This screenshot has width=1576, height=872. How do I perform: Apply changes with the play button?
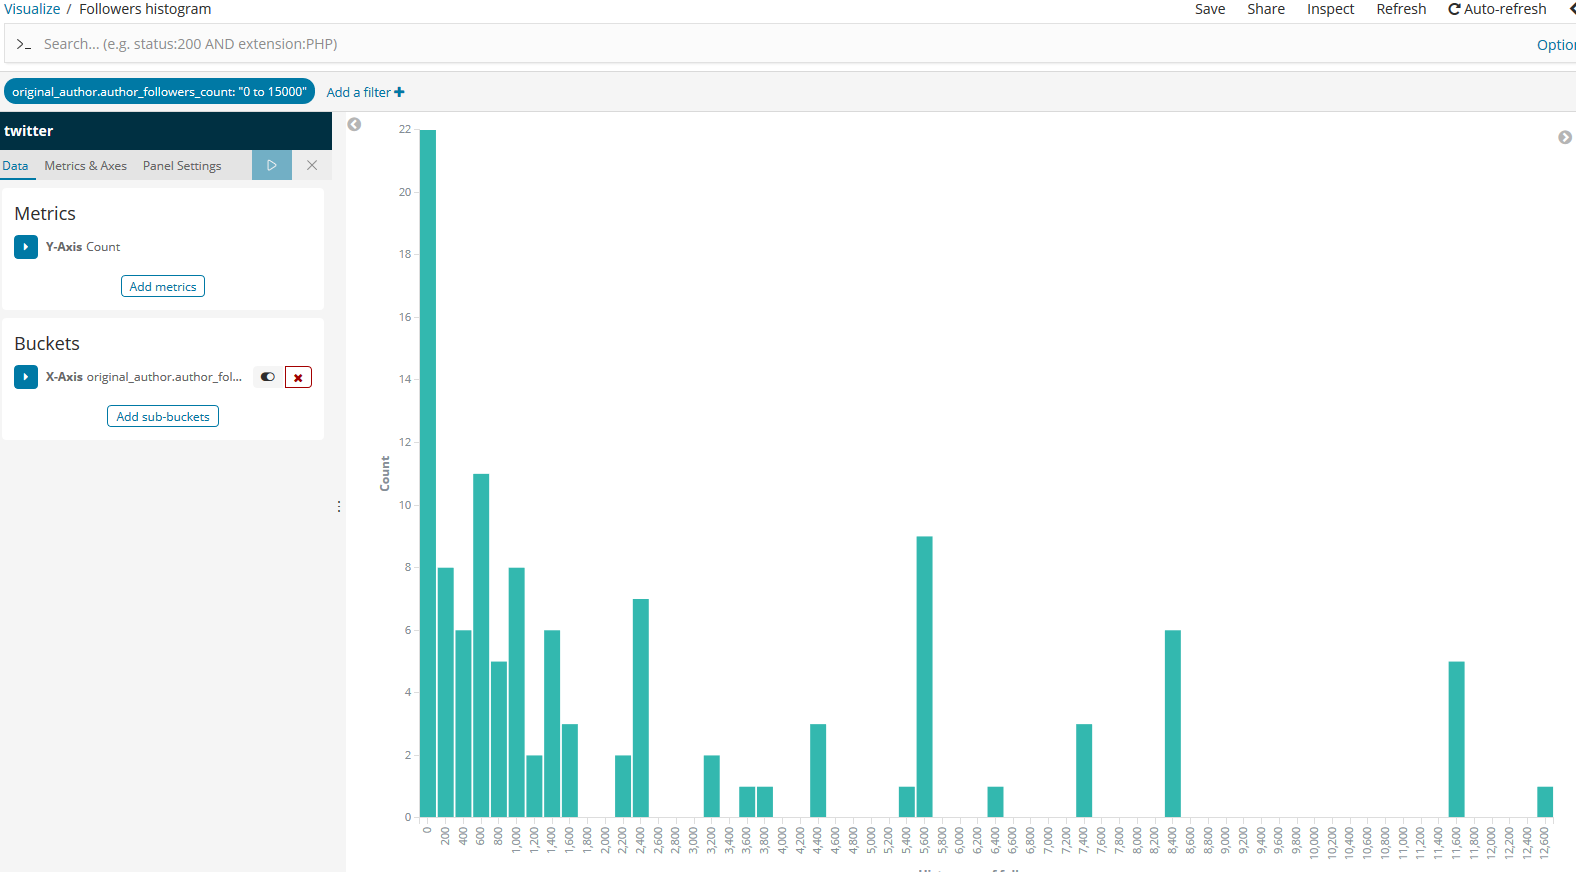pos(272,165)
